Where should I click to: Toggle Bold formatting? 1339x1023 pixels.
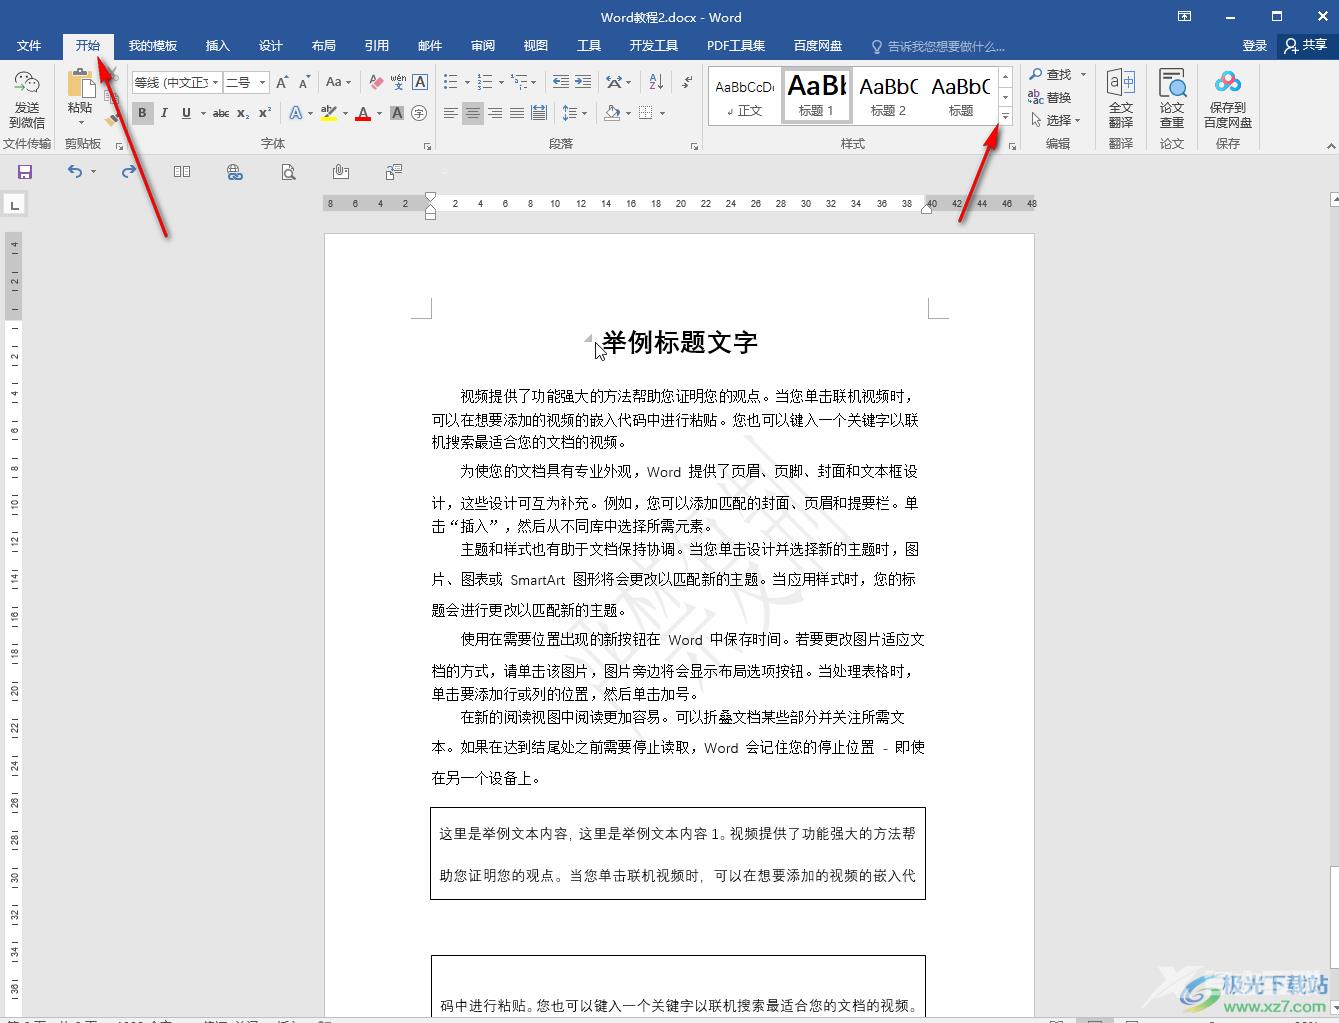tap(142, 113)
